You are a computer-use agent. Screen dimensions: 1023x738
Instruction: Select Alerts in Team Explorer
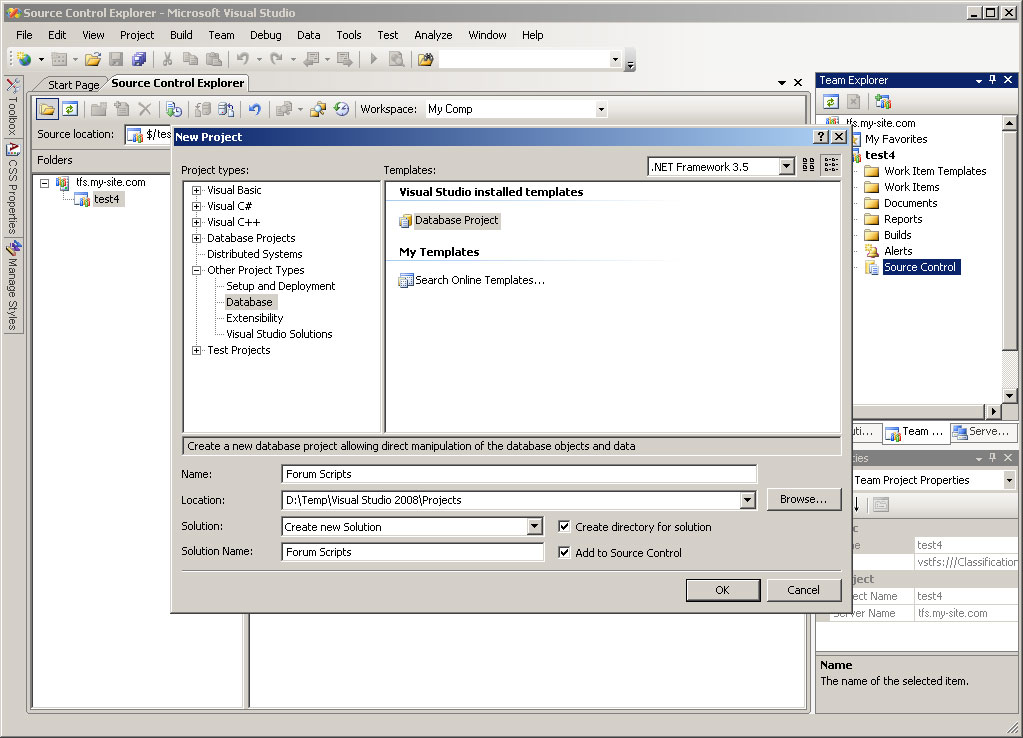pos(898,251)
